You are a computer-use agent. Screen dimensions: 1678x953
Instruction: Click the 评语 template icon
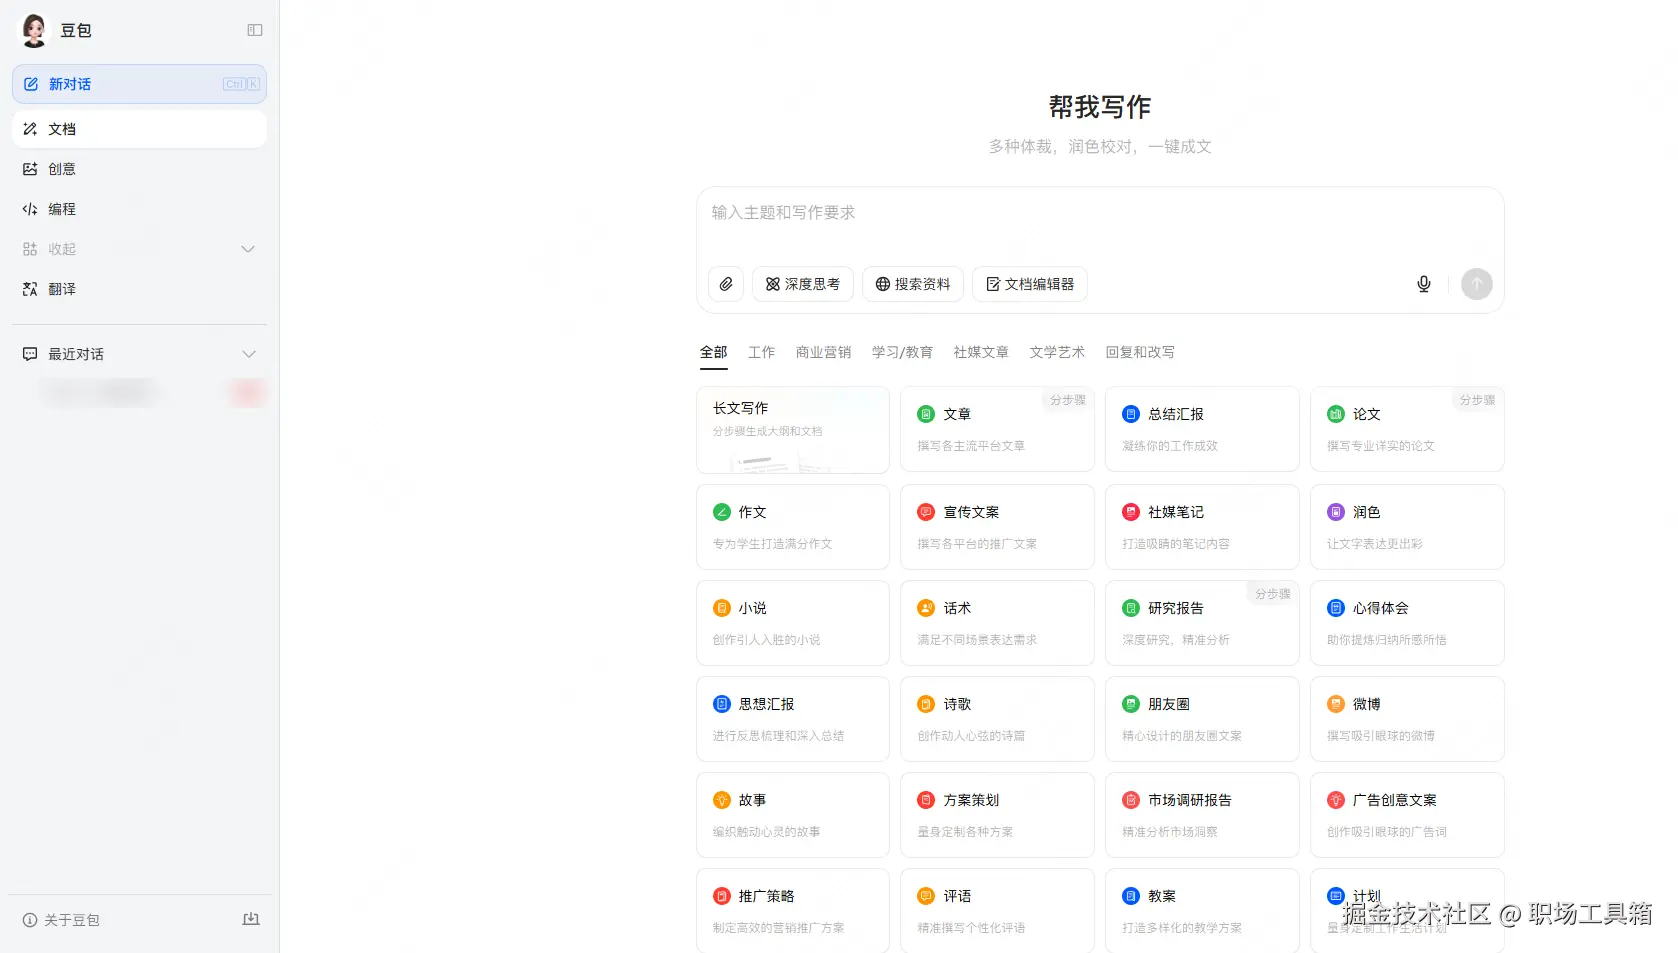[926, 896]
